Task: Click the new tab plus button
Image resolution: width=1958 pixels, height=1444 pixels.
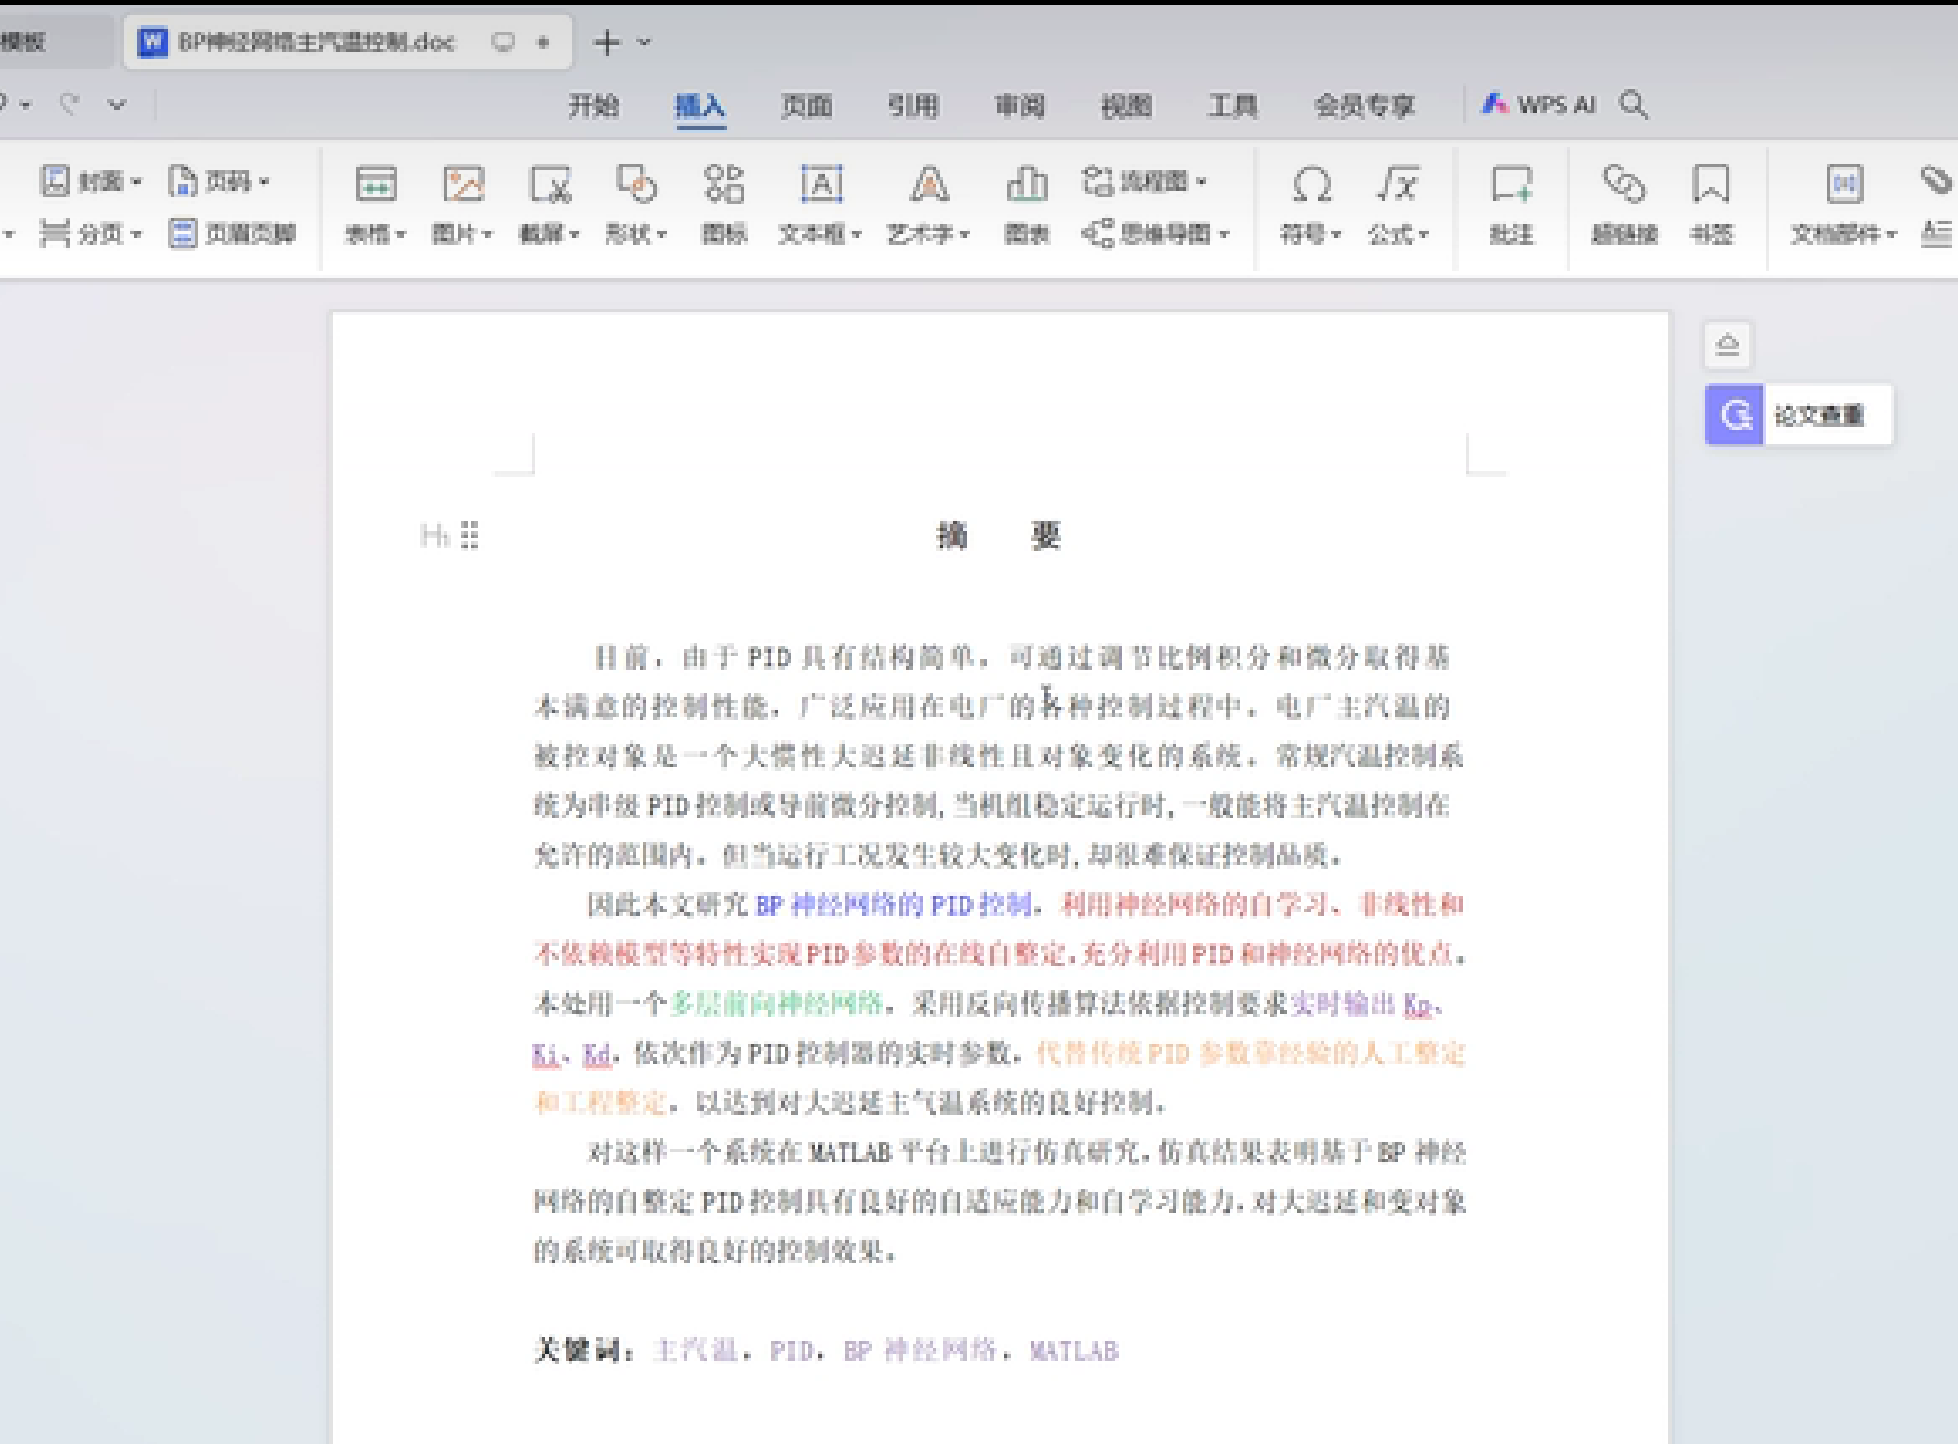Action: click(x=607, y=42)
